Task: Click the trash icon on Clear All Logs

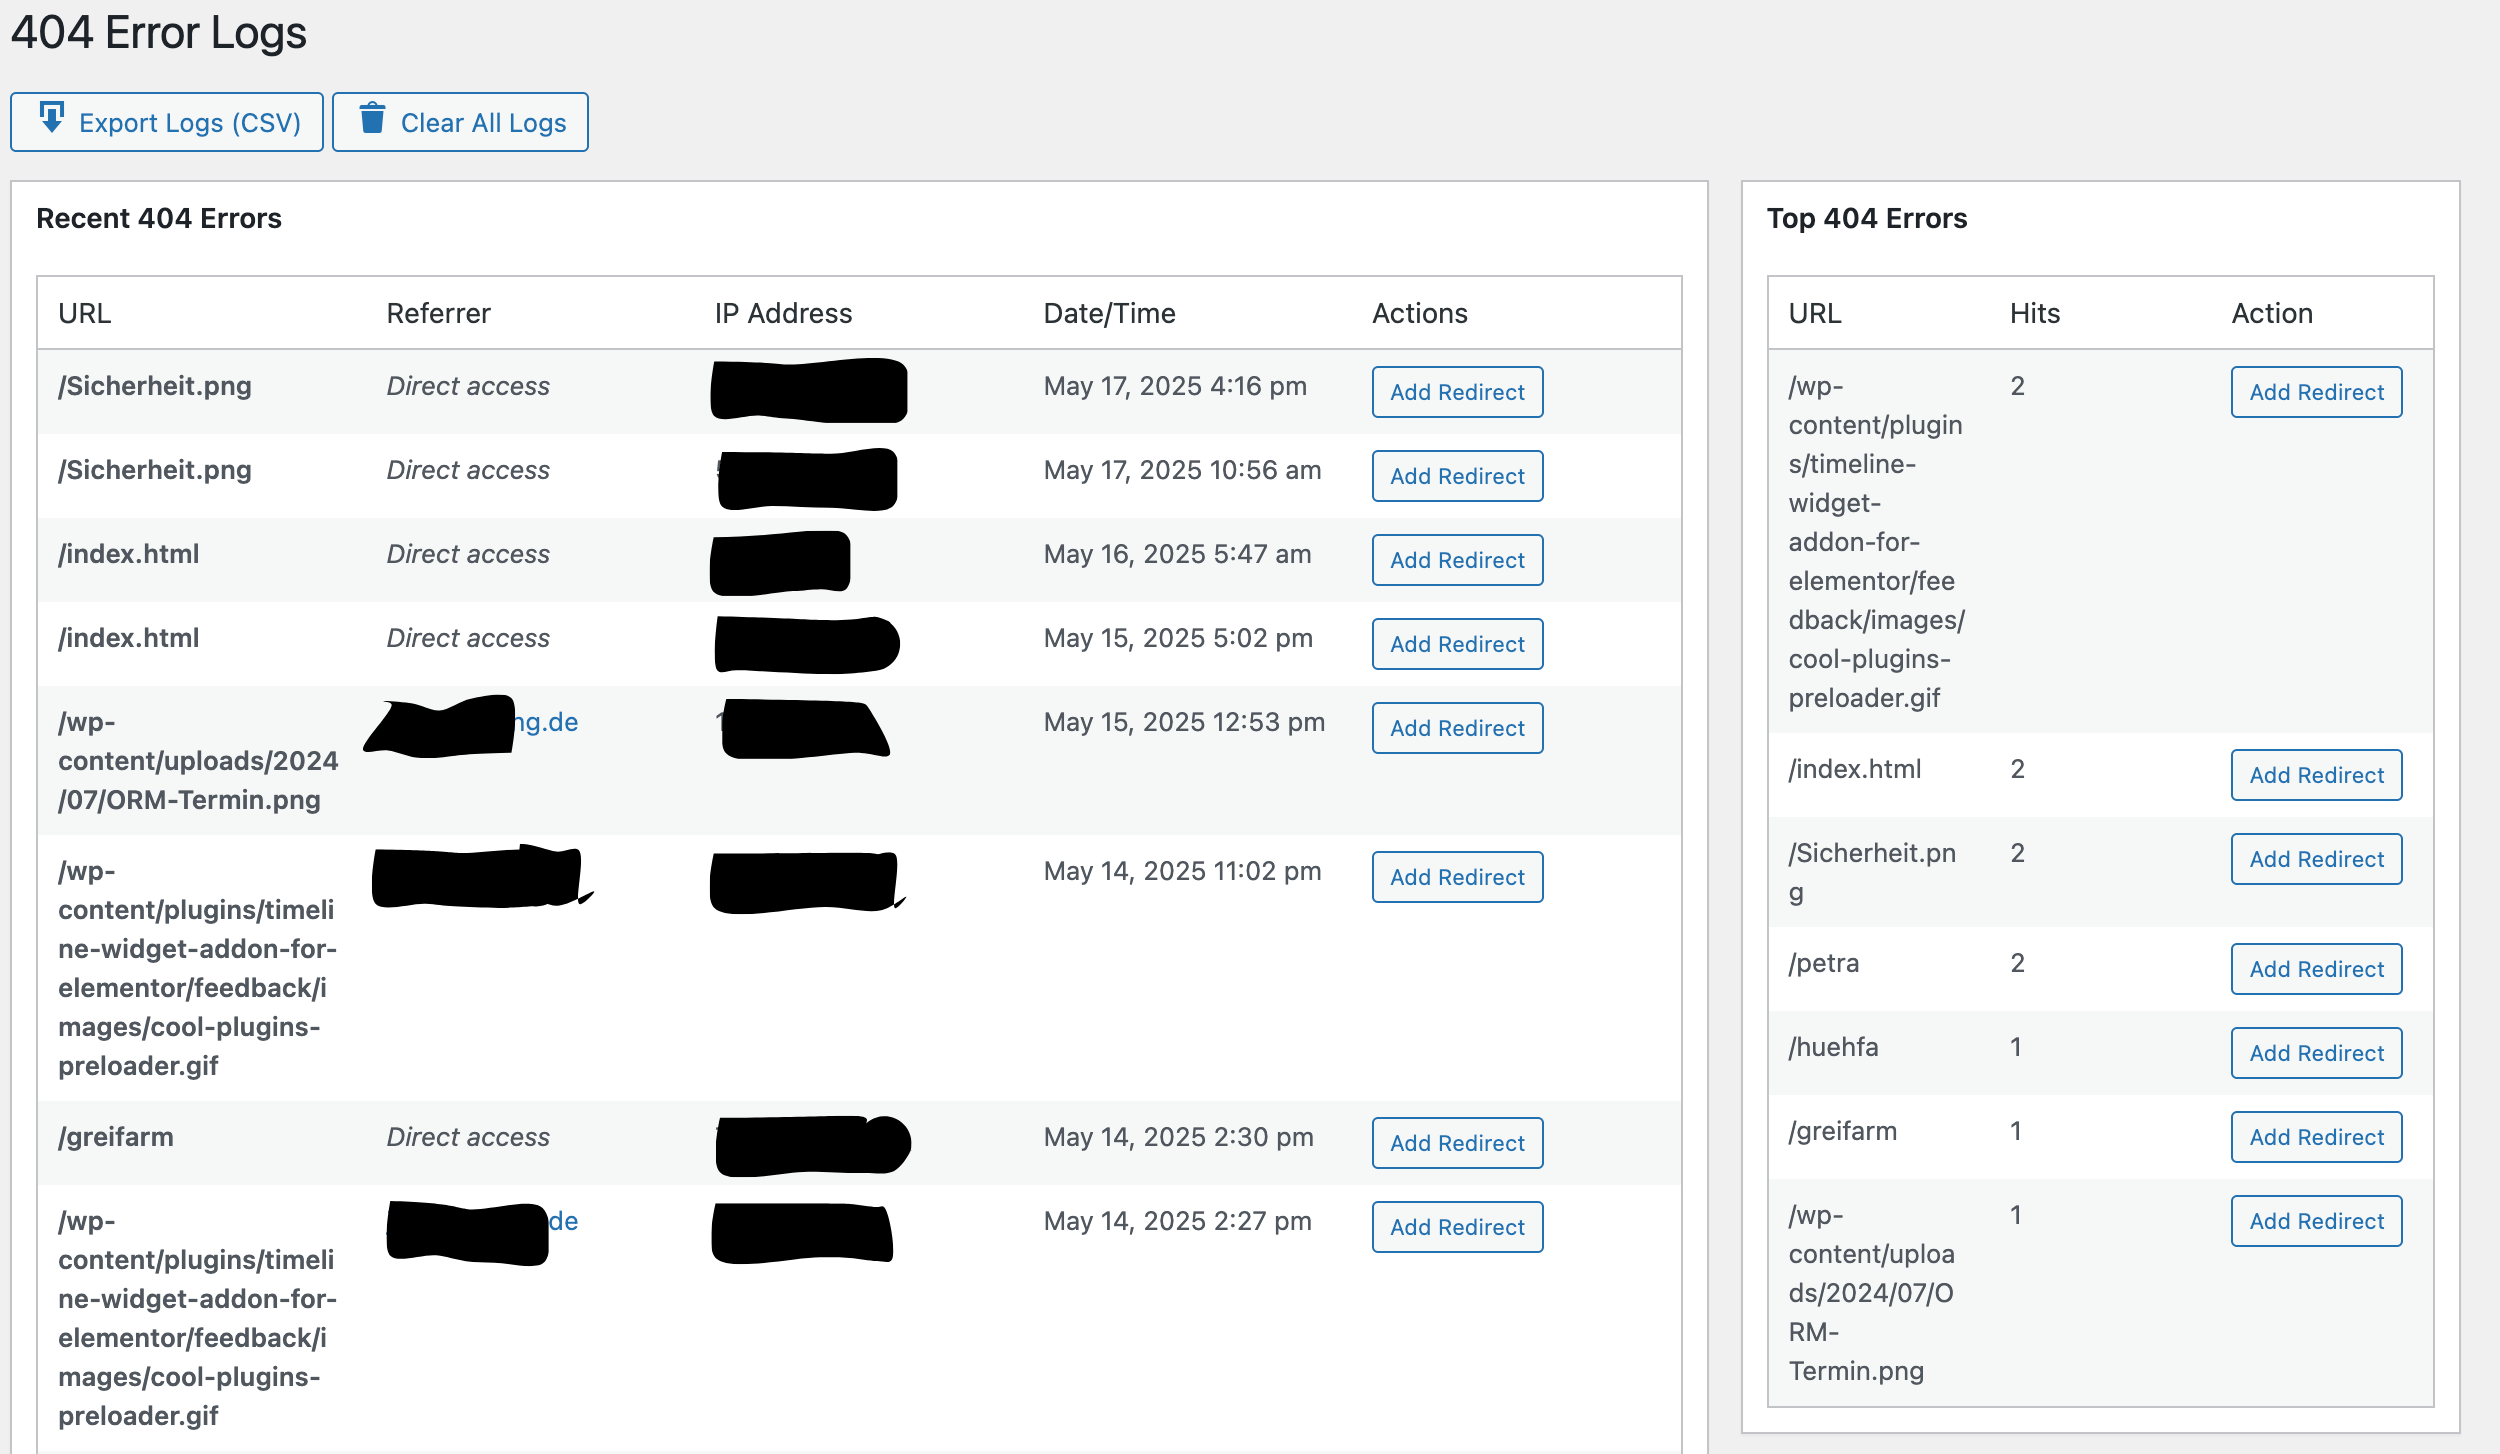Action: coord(372,118)
